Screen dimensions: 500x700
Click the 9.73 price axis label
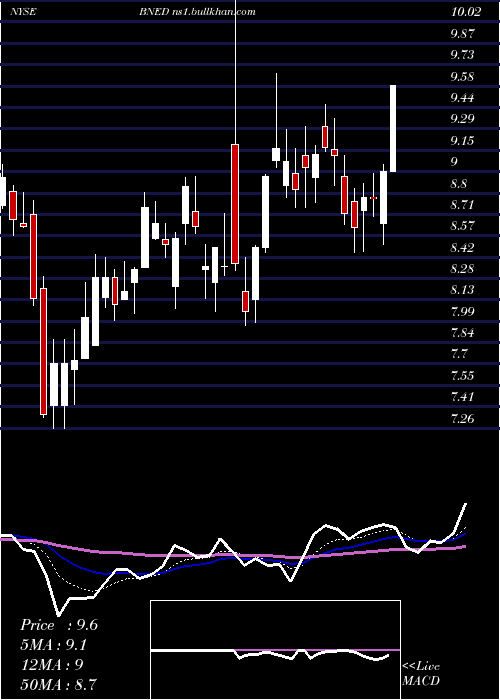click(462, 54)
